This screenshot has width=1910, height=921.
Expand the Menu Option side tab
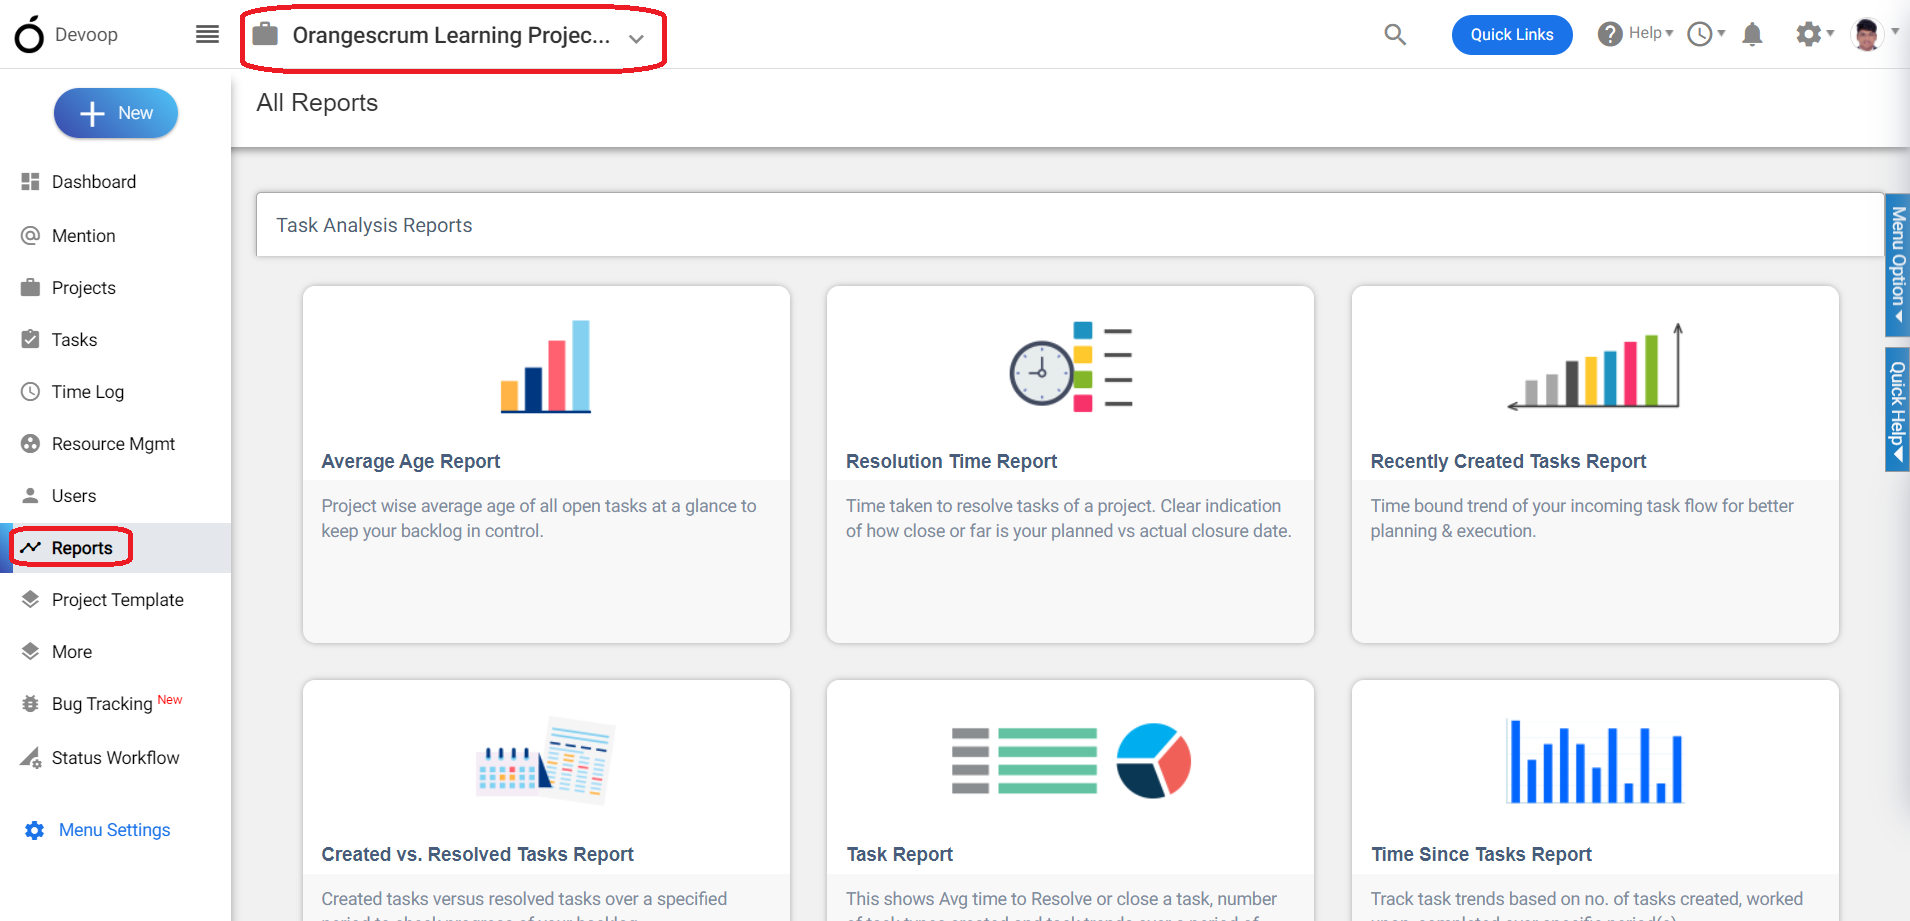[1897, 264]
